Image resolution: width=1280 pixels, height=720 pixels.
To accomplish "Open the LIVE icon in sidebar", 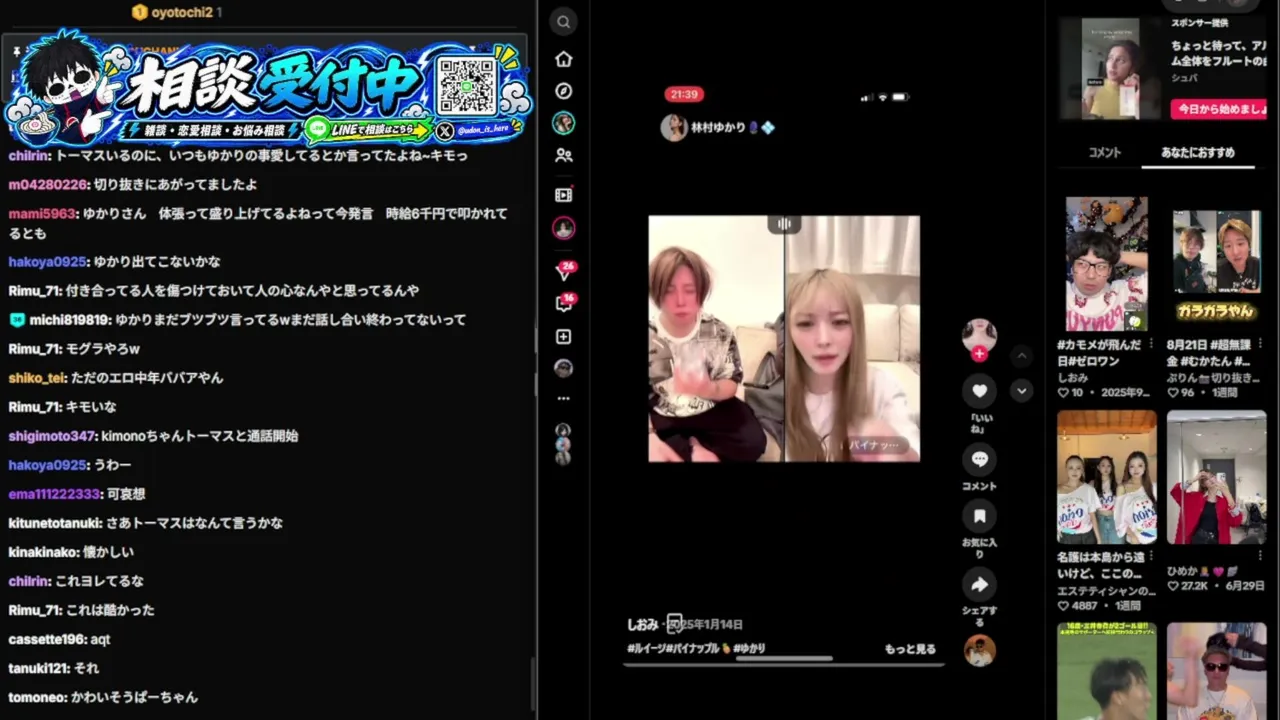I will [564, 195].
